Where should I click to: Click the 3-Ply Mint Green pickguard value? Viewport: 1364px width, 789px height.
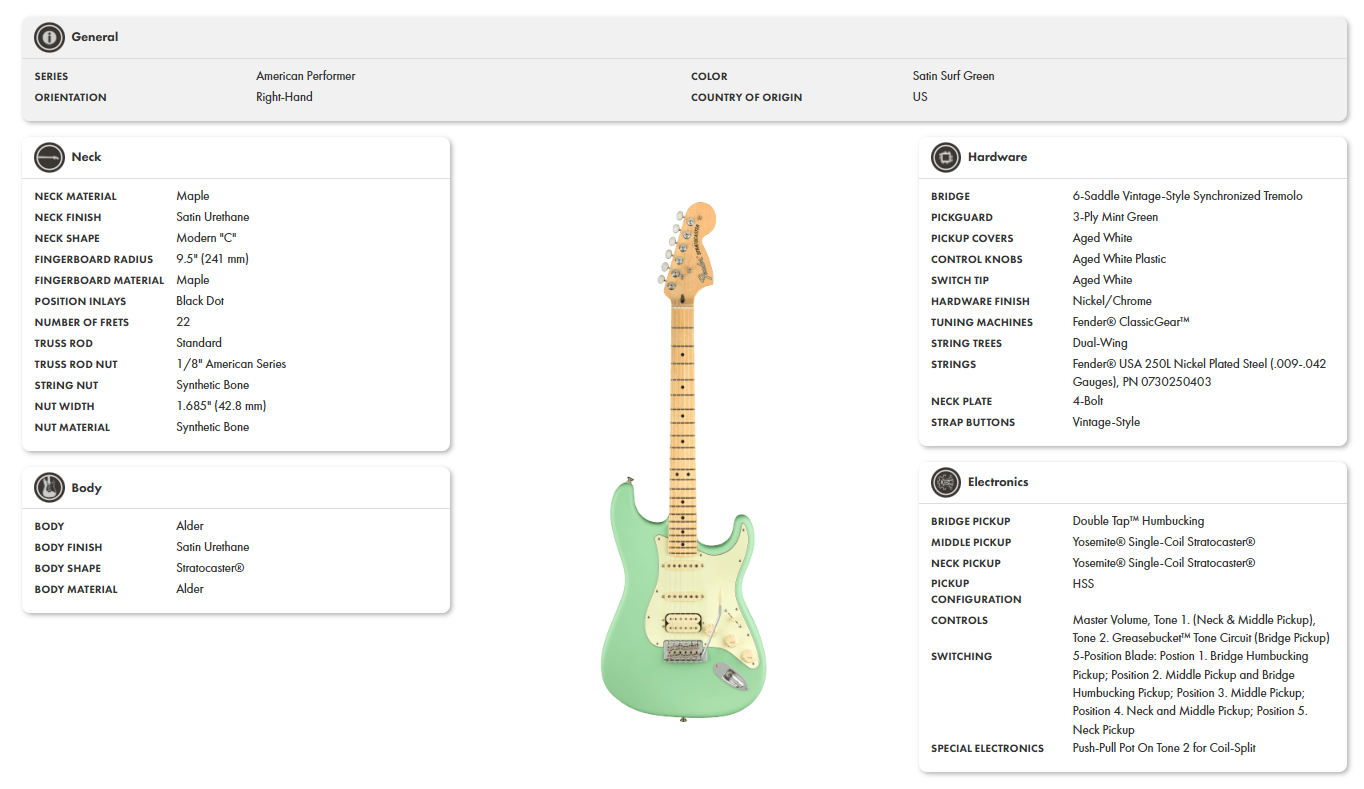click(x=1115, y=217)
